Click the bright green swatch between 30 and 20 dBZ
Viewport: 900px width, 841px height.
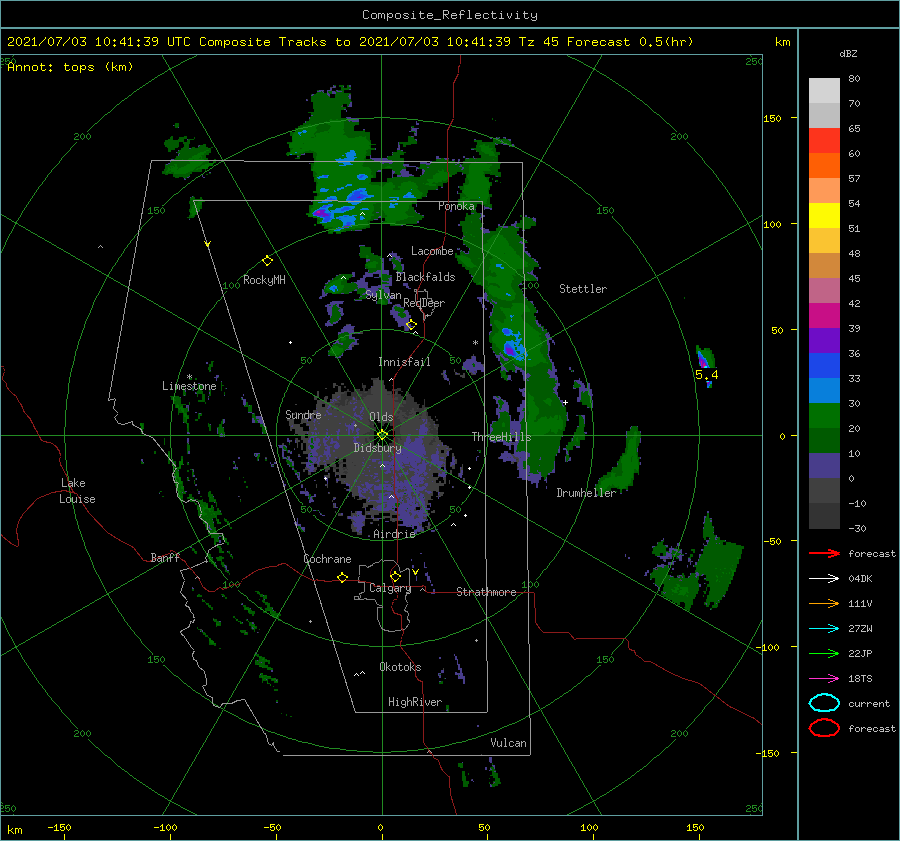(824, 416)
